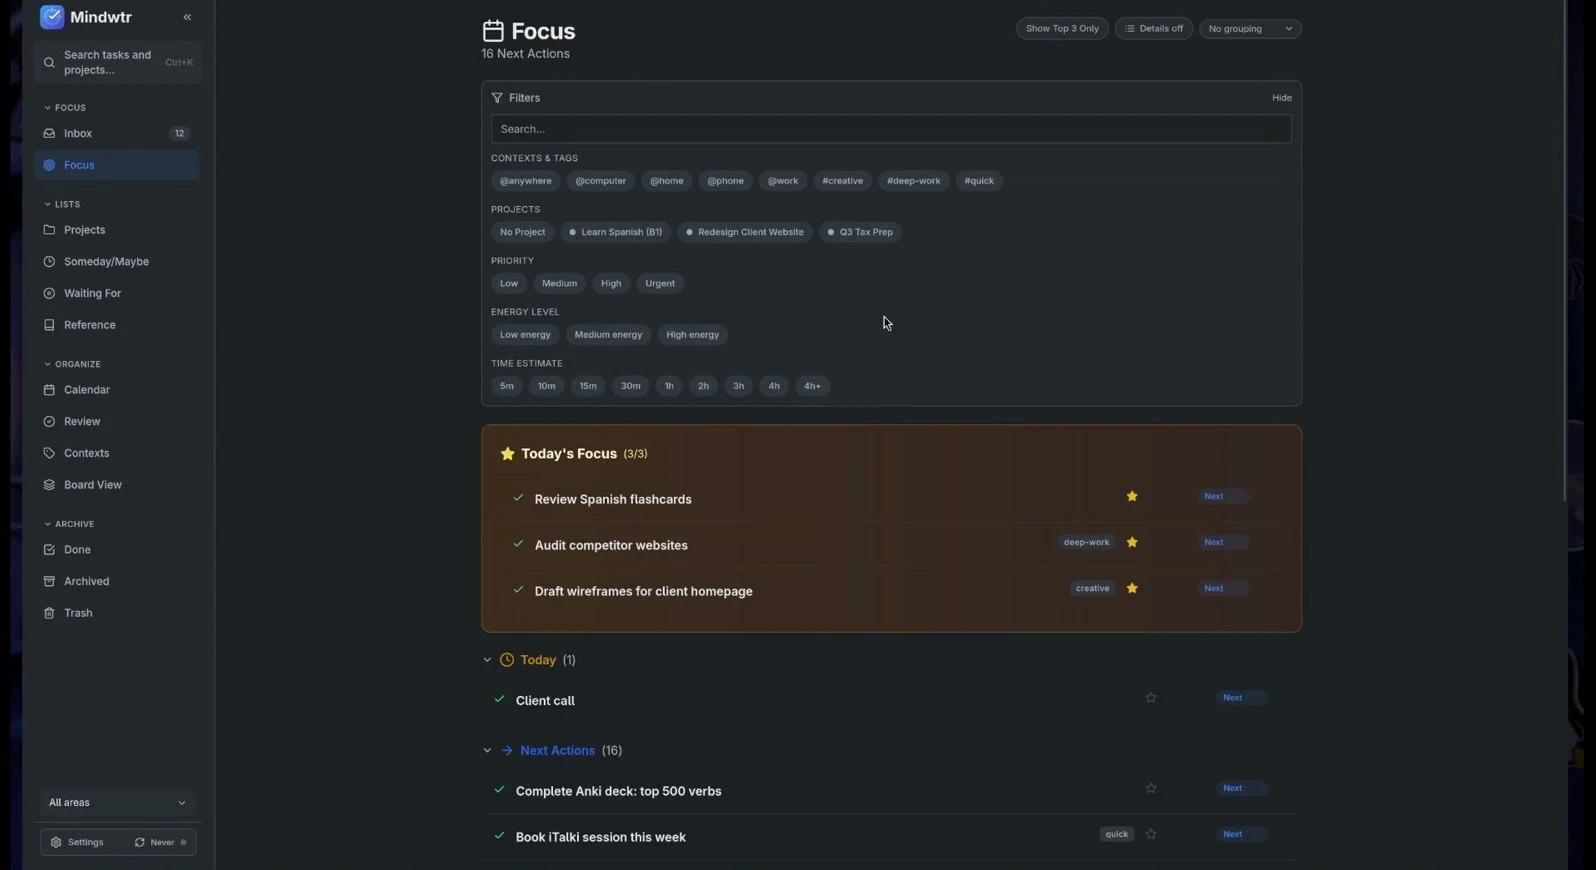The width and height of the screenshot is (1596, 870).
Task: Toggle the Details off button
Action: pos(1153,29)
